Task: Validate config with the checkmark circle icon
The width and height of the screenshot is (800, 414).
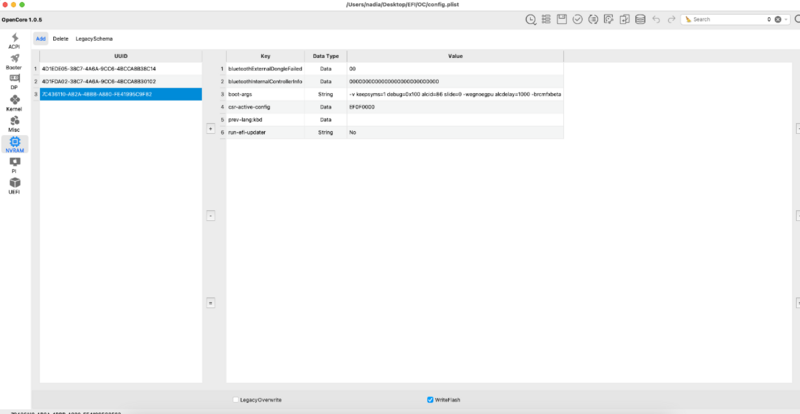Action: [x=578, y=19]
